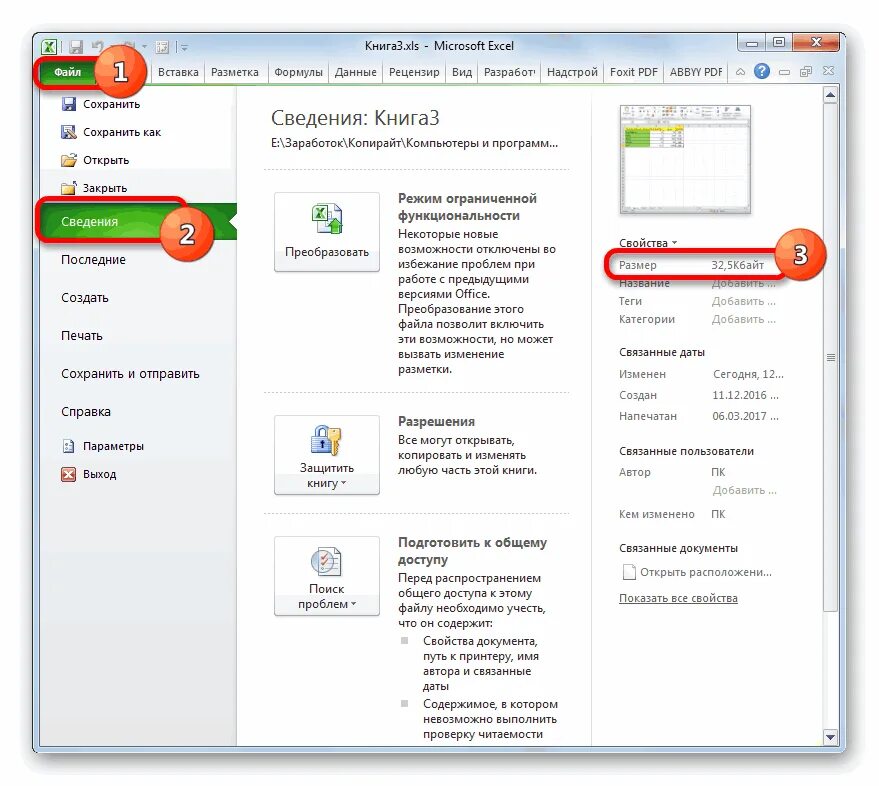Open the Справка section
Viewport: 879px width, 786px height.
tap(86, 412)
